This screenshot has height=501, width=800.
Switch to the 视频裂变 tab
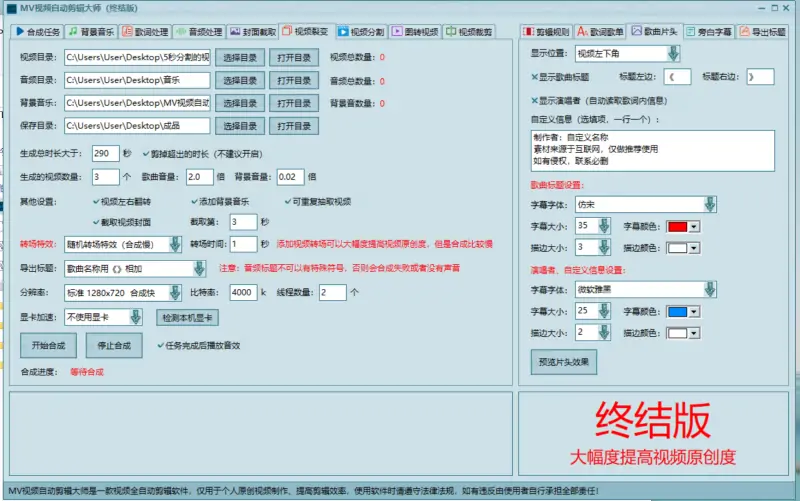pyautogui.click(x=306, y=31)
